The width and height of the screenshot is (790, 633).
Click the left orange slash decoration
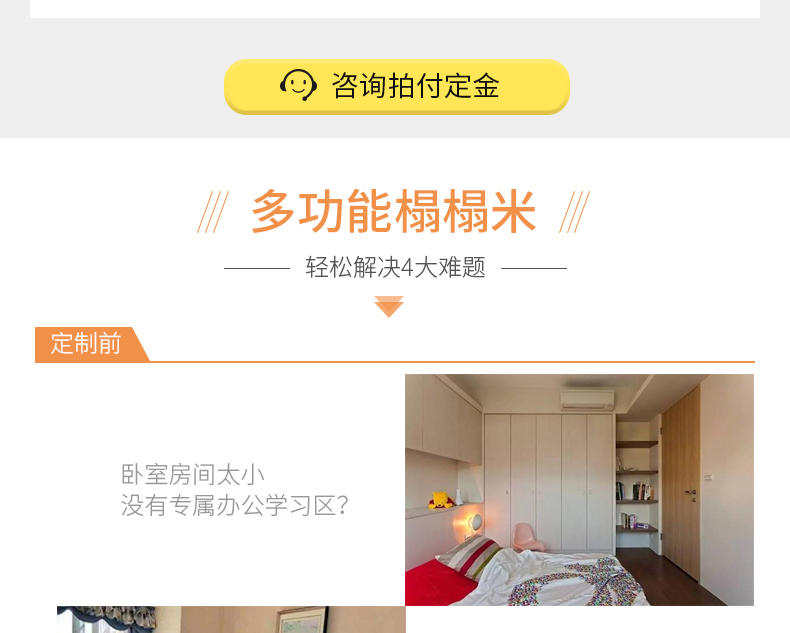click(213, 212)
